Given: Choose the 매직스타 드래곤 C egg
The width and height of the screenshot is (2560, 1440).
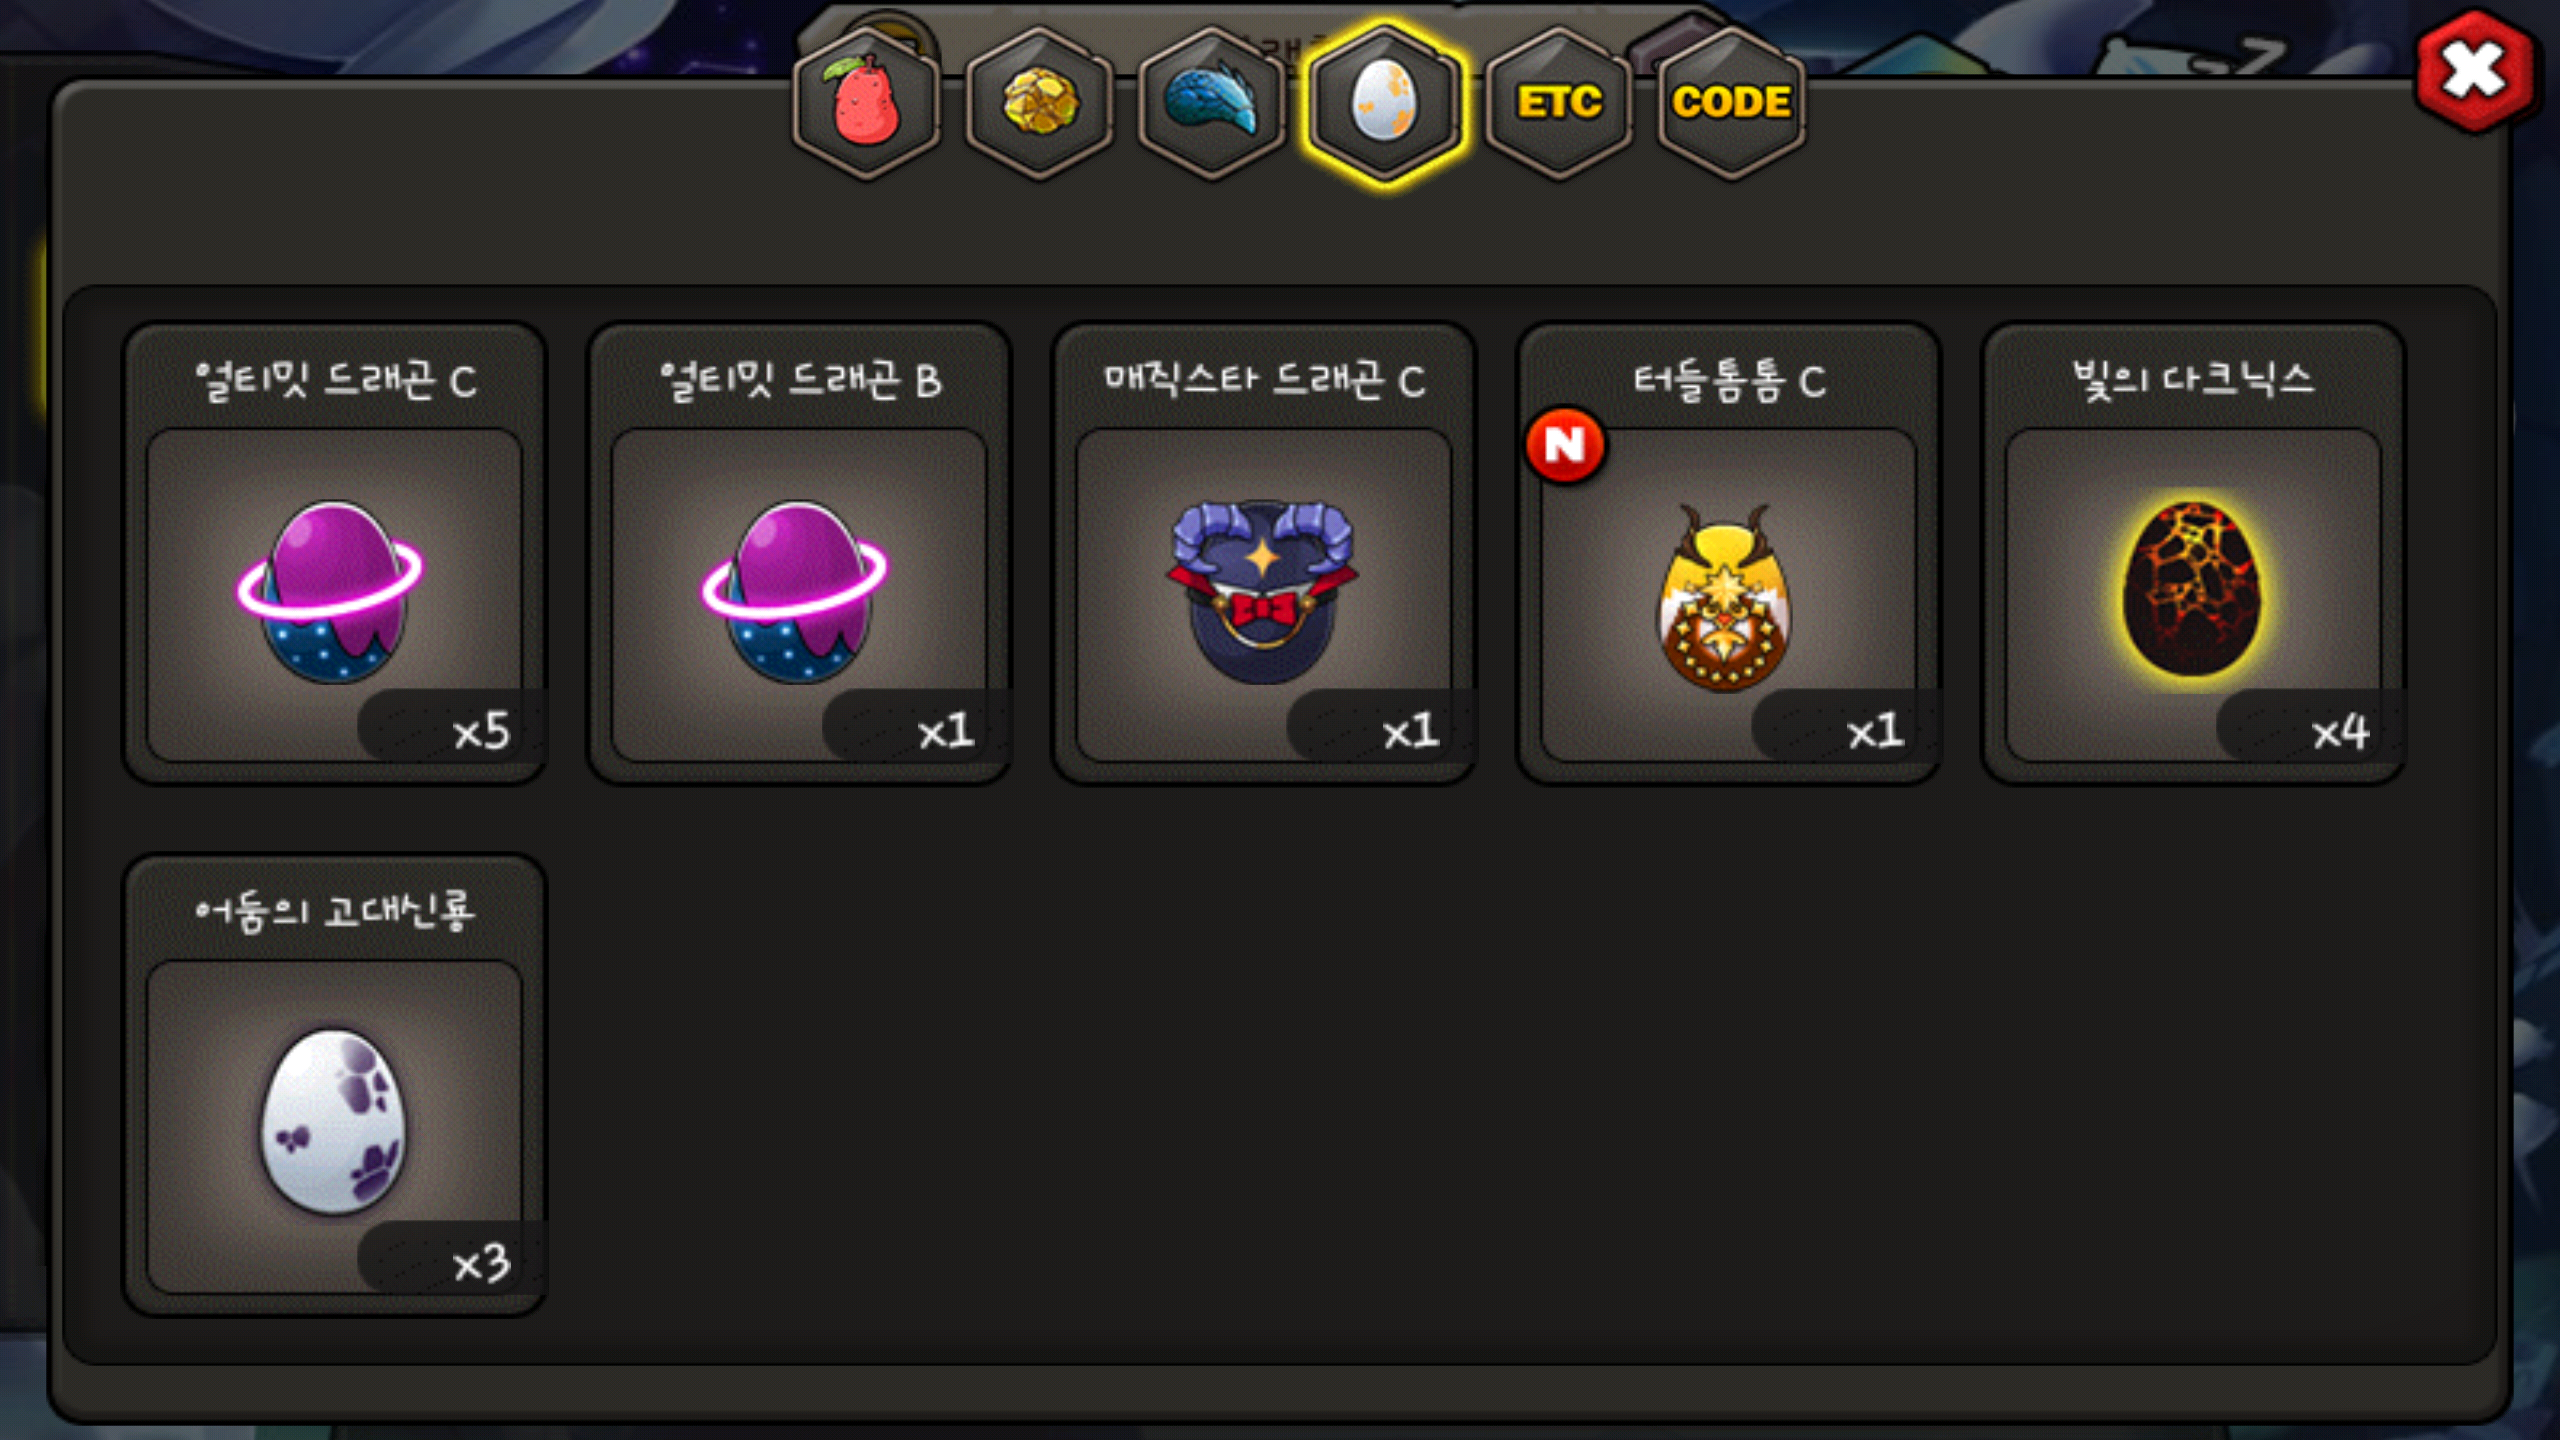Looking at the screenshot, I should pyautogui.click(x=1263, y=594).
